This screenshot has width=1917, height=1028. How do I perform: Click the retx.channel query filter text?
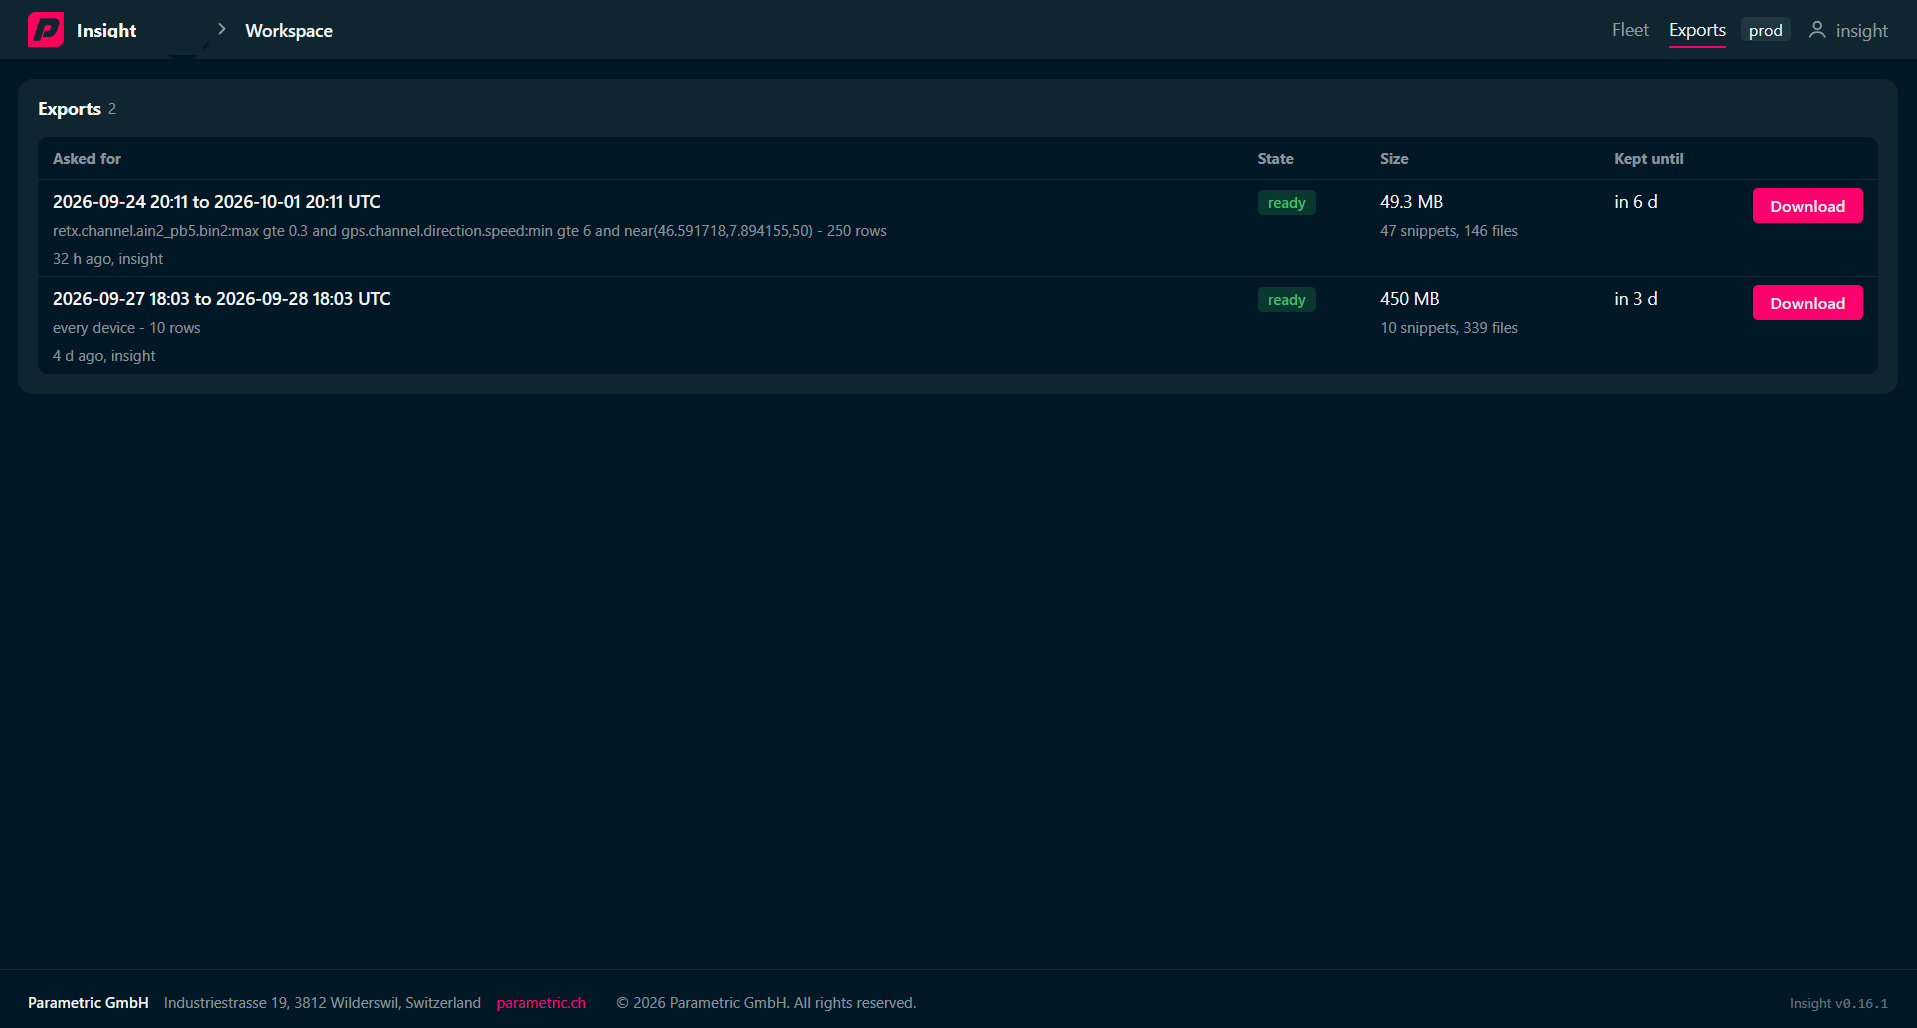click(470, 231)
